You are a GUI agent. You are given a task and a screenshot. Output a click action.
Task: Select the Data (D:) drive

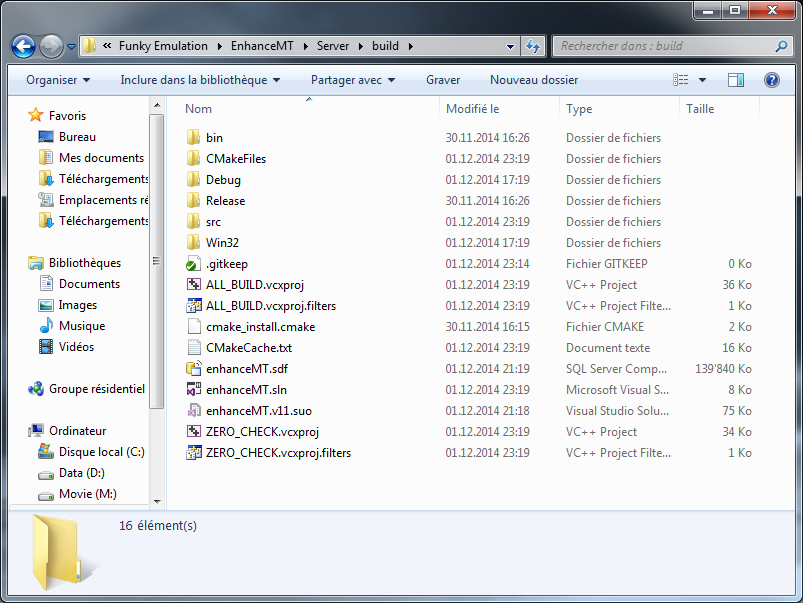point(82,473)
